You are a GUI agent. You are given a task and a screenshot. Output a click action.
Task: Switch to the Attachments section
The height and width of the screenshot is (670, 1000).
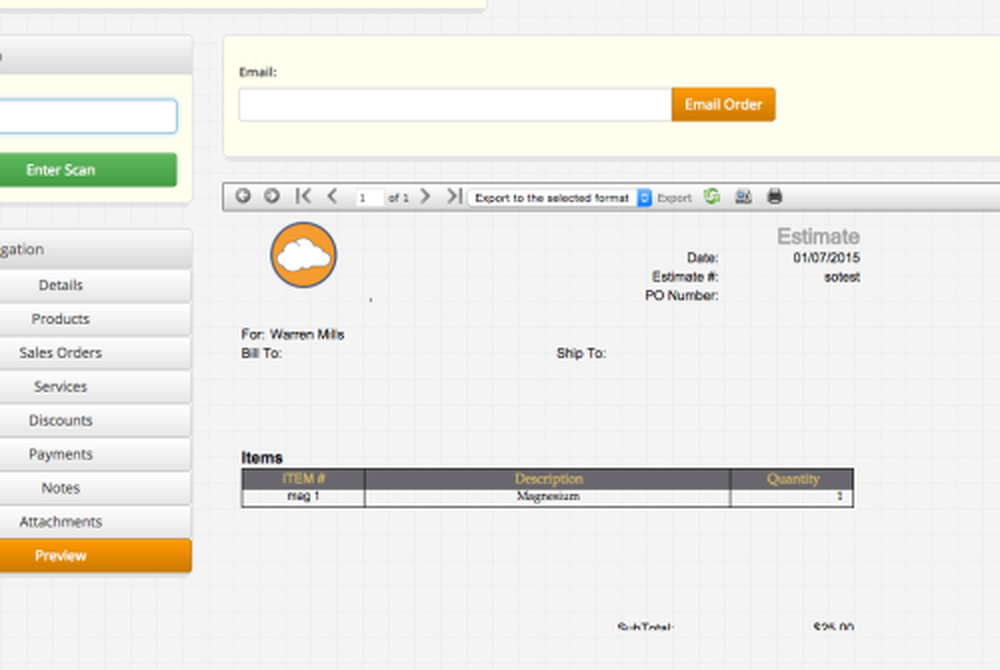(x=60, y=521)
